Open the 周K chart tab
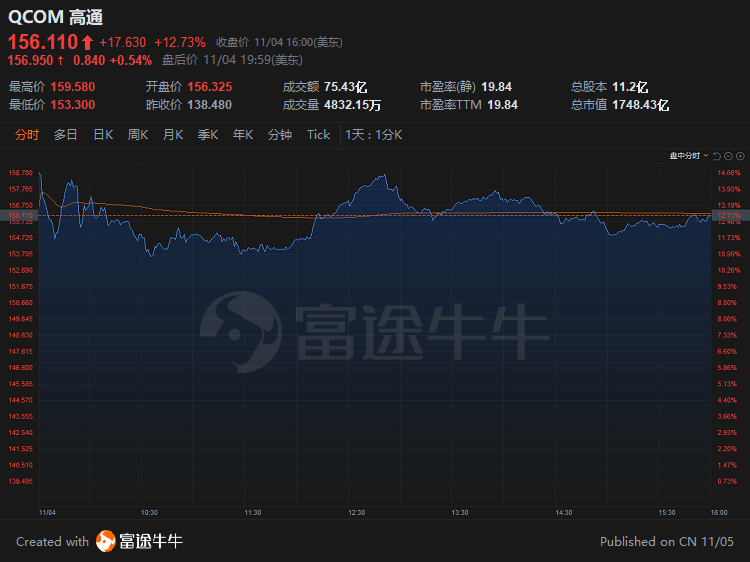 point(138,135)
